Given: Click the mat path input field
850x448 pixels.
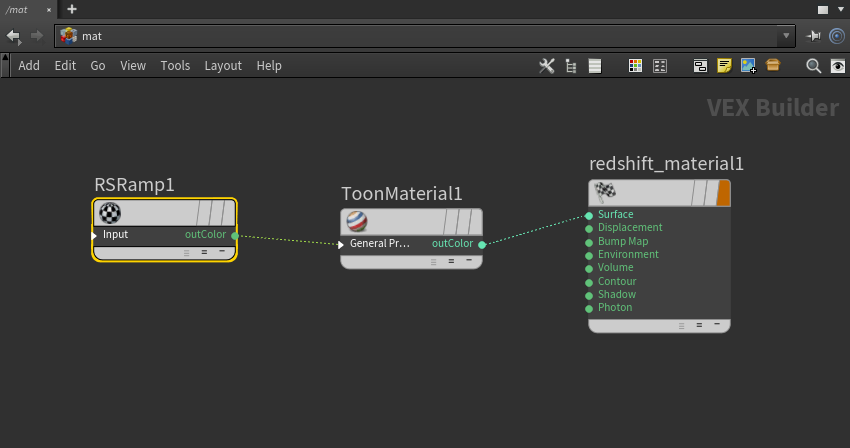Looking at the screenshot, I should pyautogui.click(x=424, y=36).
